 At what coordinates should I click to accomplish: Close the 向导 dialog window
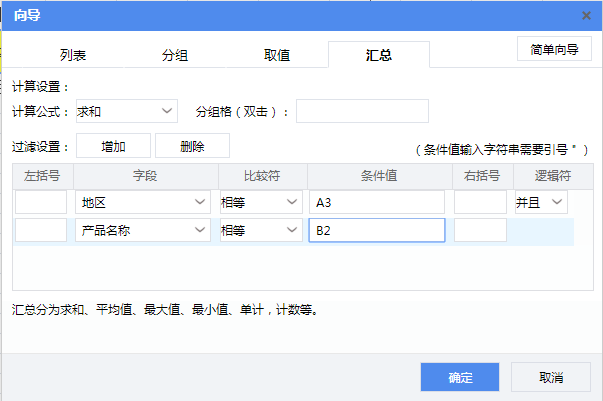586,15
